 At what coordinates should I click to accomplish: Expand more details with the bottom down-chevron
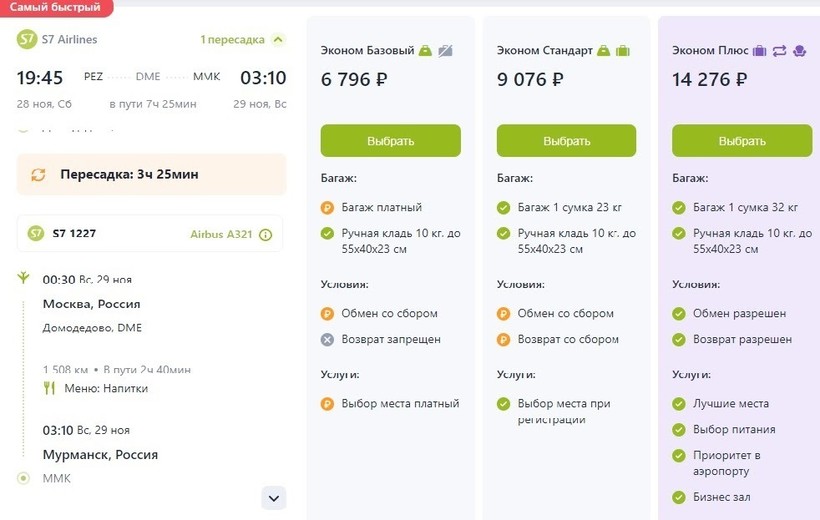pos(274,497)
